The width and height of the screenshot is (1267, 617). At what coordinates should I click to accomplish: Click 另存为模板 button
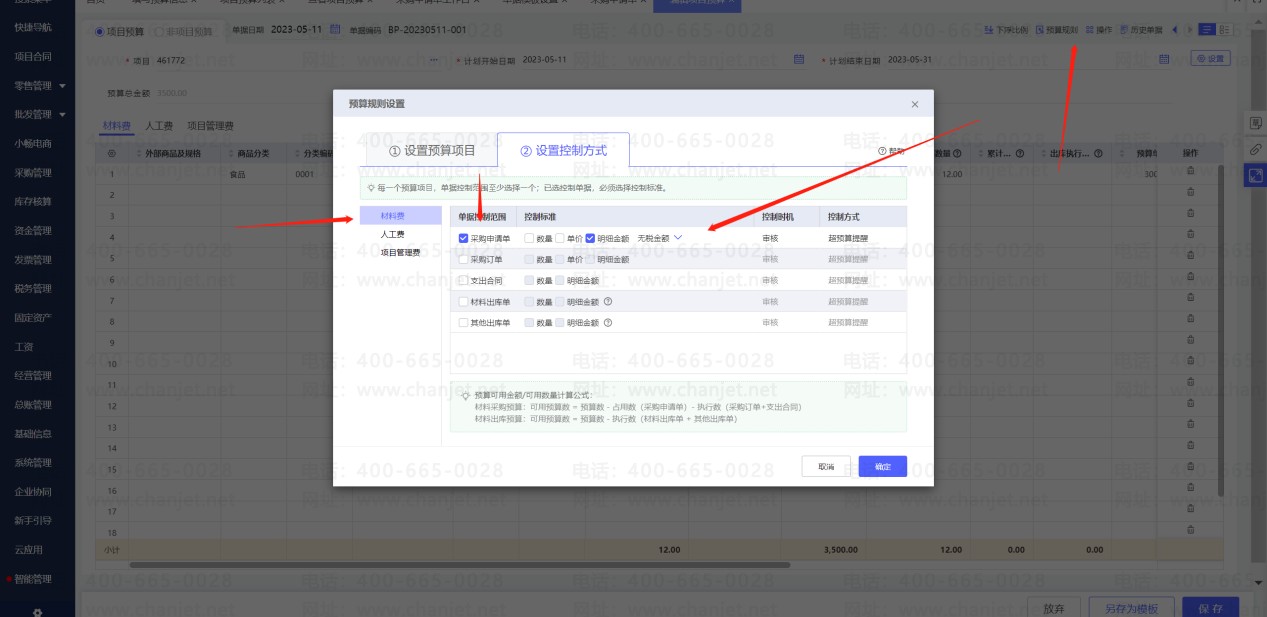tap(1131, 608)
